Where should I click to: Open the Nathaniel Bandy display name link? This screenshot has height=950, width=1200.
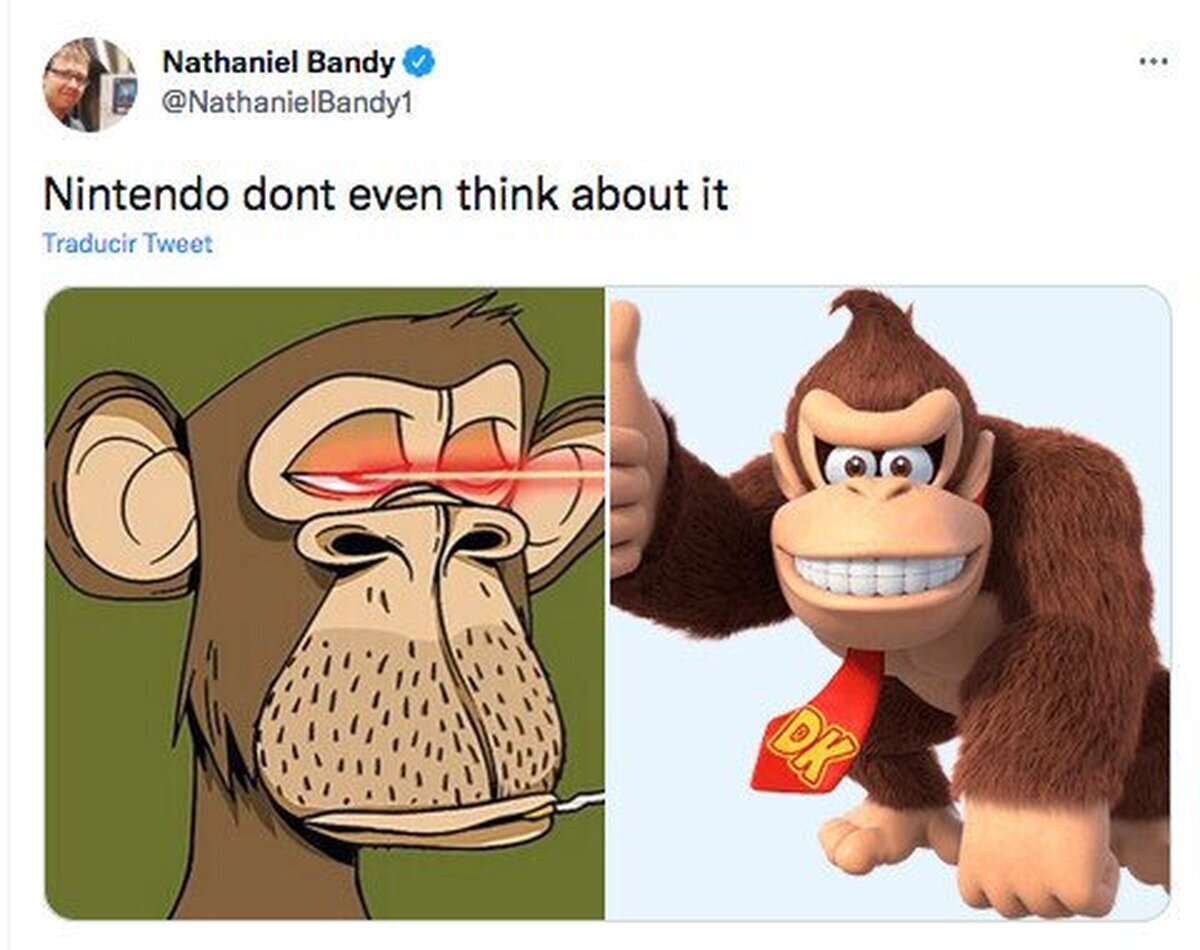coord(278,62)
